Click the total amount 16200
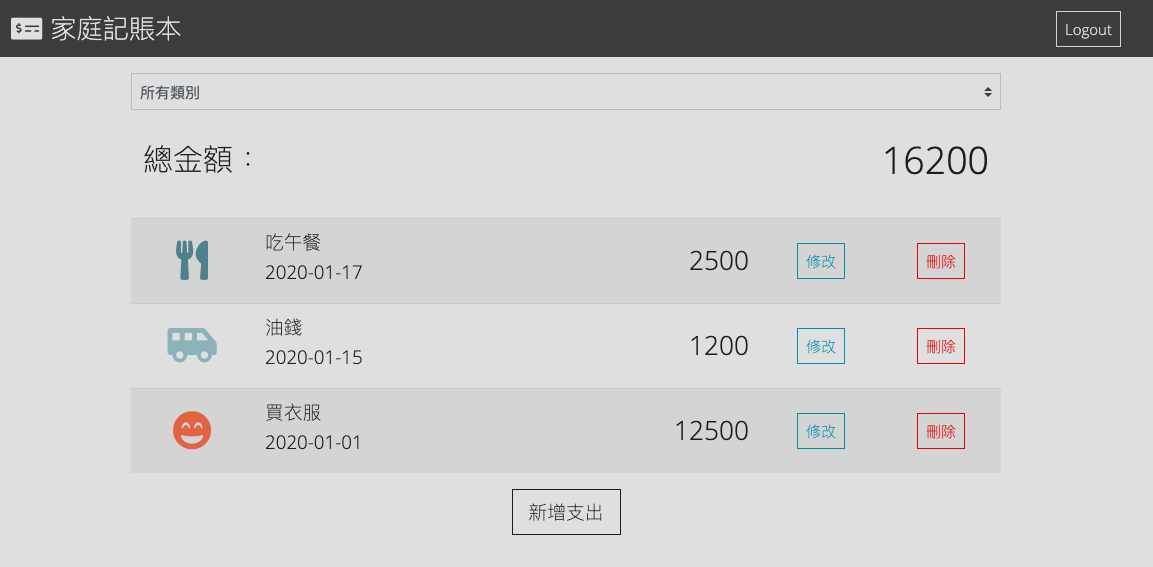 935,161
